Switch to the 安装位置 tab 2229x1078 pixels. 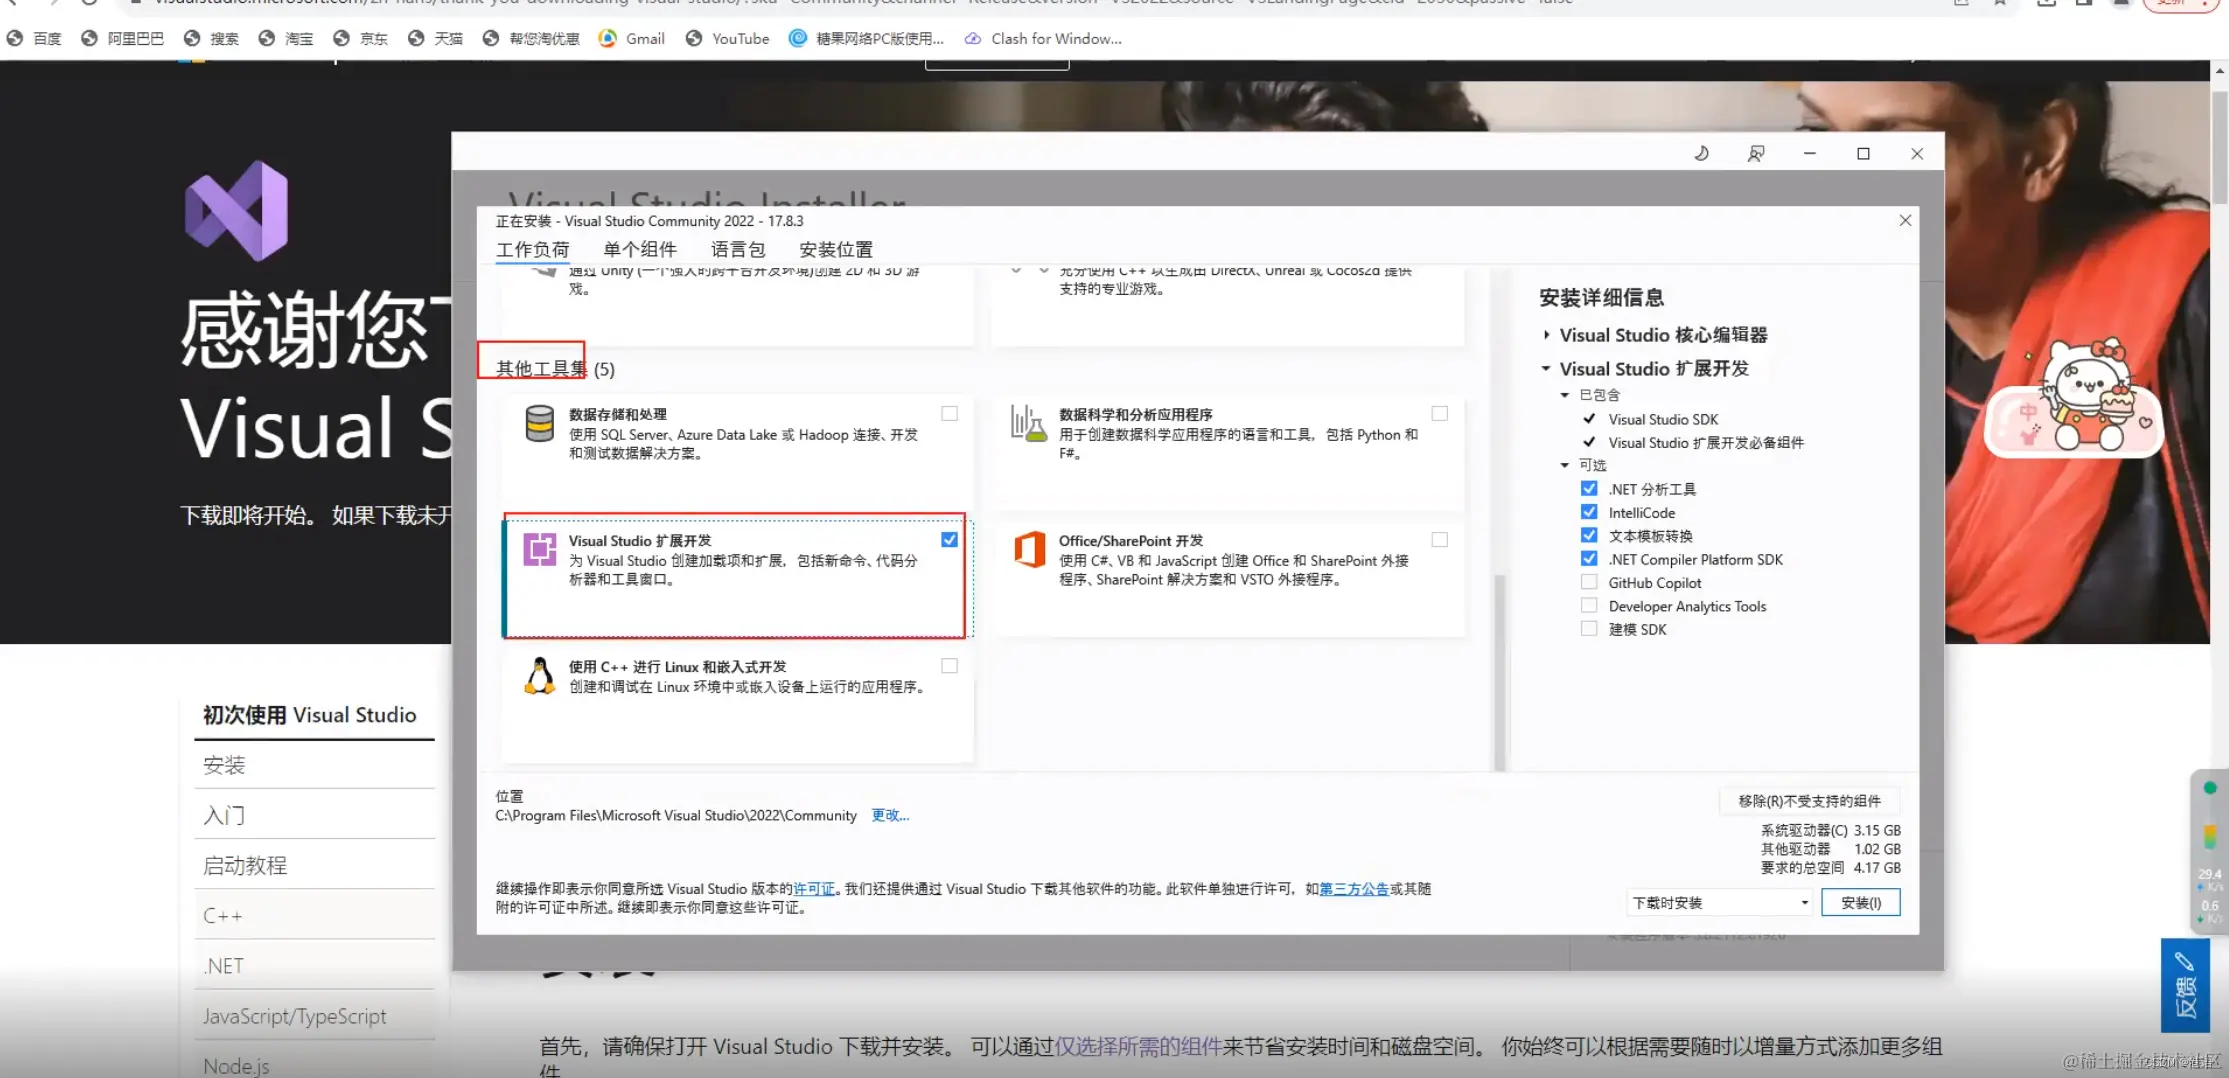(x=836, y=249)
